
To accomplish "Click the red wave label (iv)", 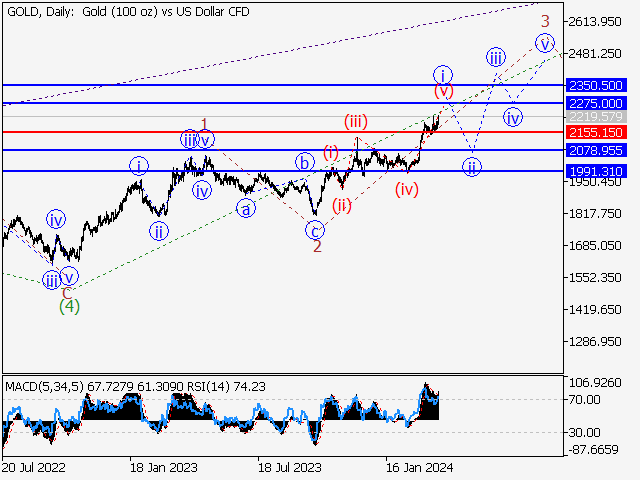I will click(x=407, y=189).
